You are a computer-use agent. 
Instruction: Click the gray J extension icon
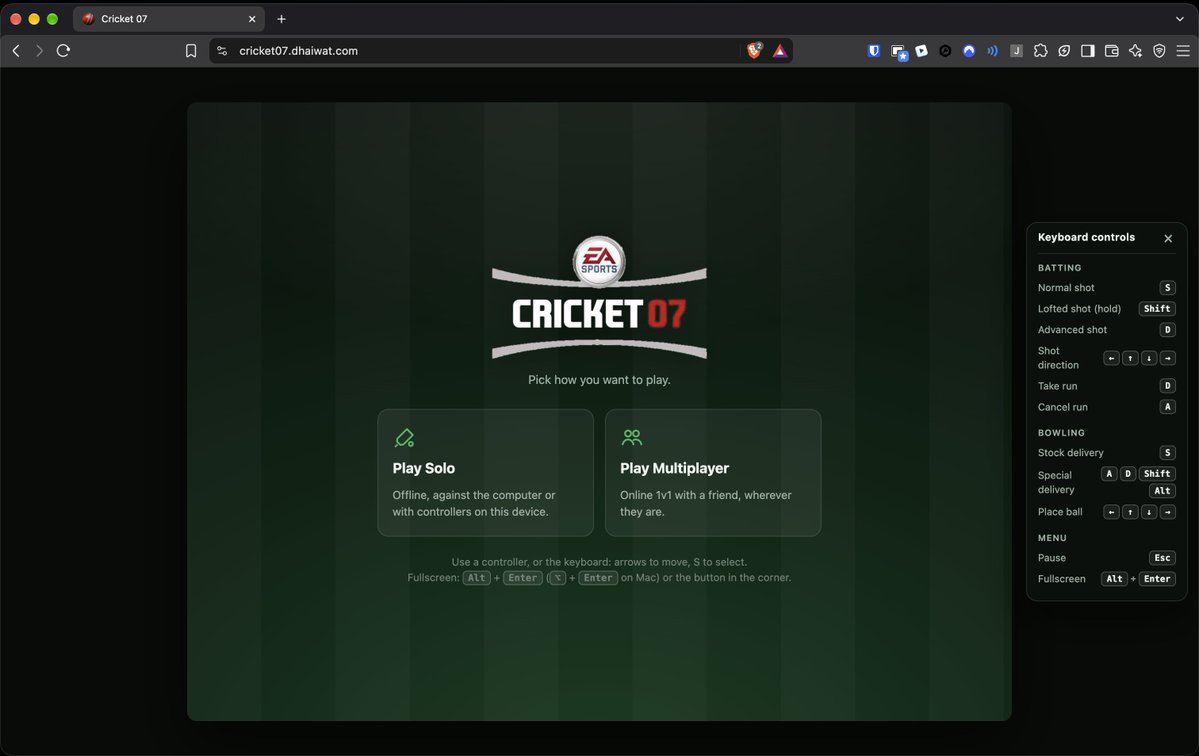(1016, 50)
